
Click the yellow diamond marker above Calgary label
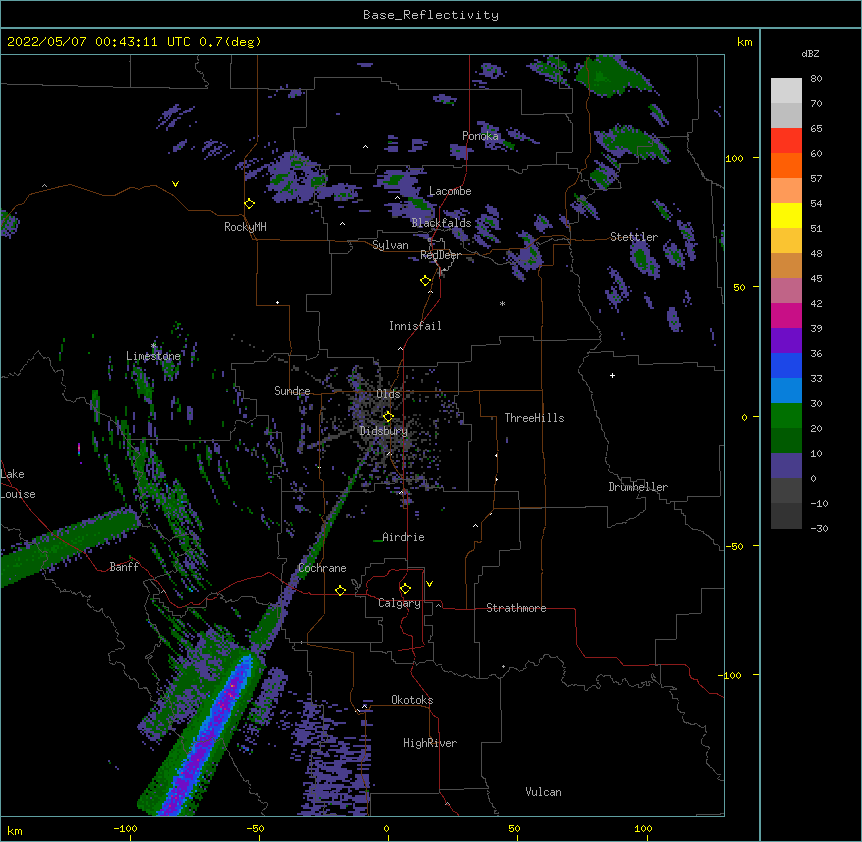[x=405, y=589]
